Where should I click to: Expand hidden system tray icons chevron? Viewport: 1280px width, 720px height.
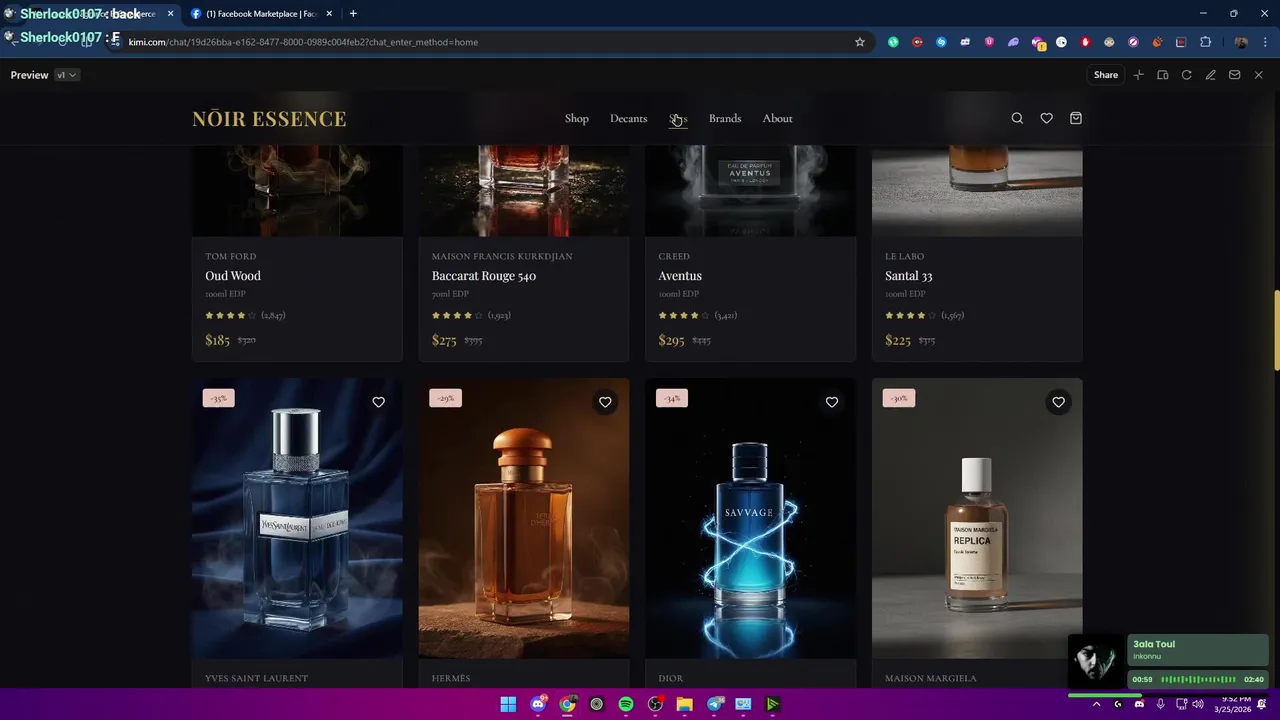click(1096, 704)
